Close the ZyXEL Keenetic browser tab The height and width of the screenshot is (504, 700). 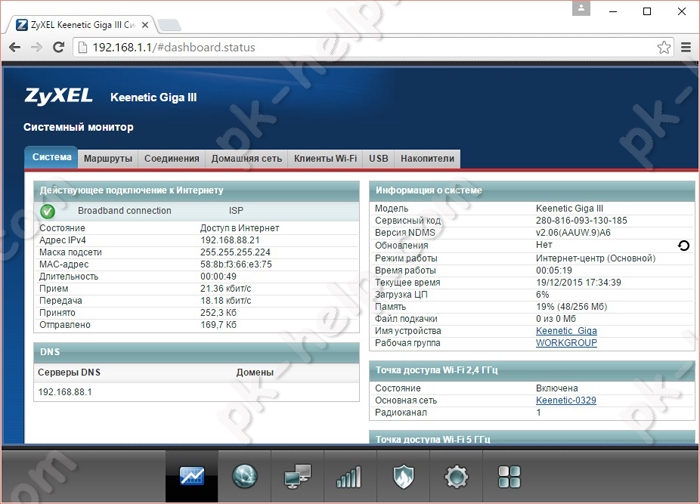145,25
